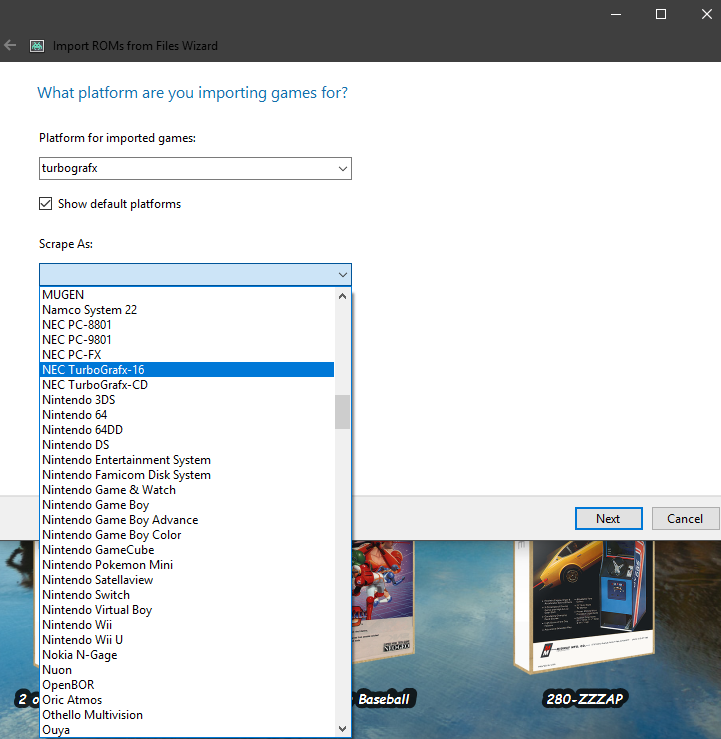The height and width of the screenshot is (739, 721).
Task: Minimize the wizard window
Action: click(615, 14)
